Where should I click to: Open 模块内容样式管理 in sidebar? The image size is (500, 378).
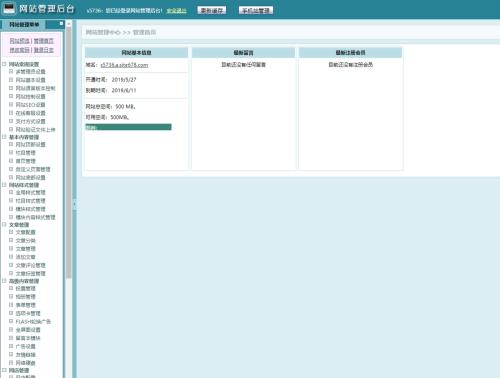(x=35, y=217)
